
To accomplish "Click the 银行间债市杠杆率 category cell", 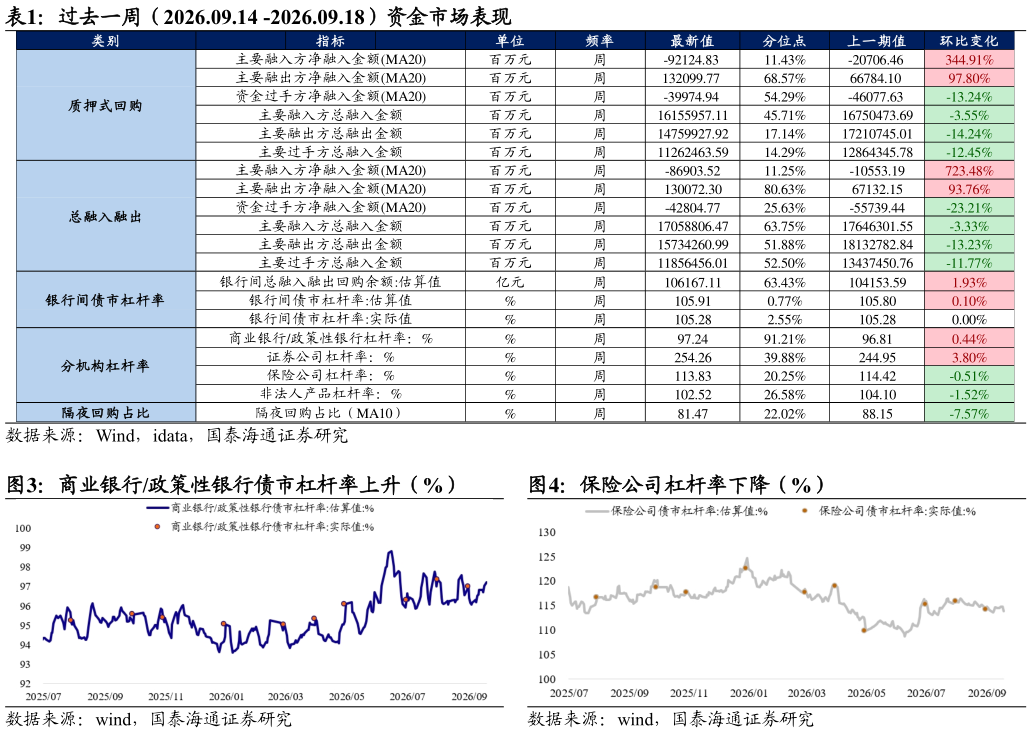I will coord(105,300).
